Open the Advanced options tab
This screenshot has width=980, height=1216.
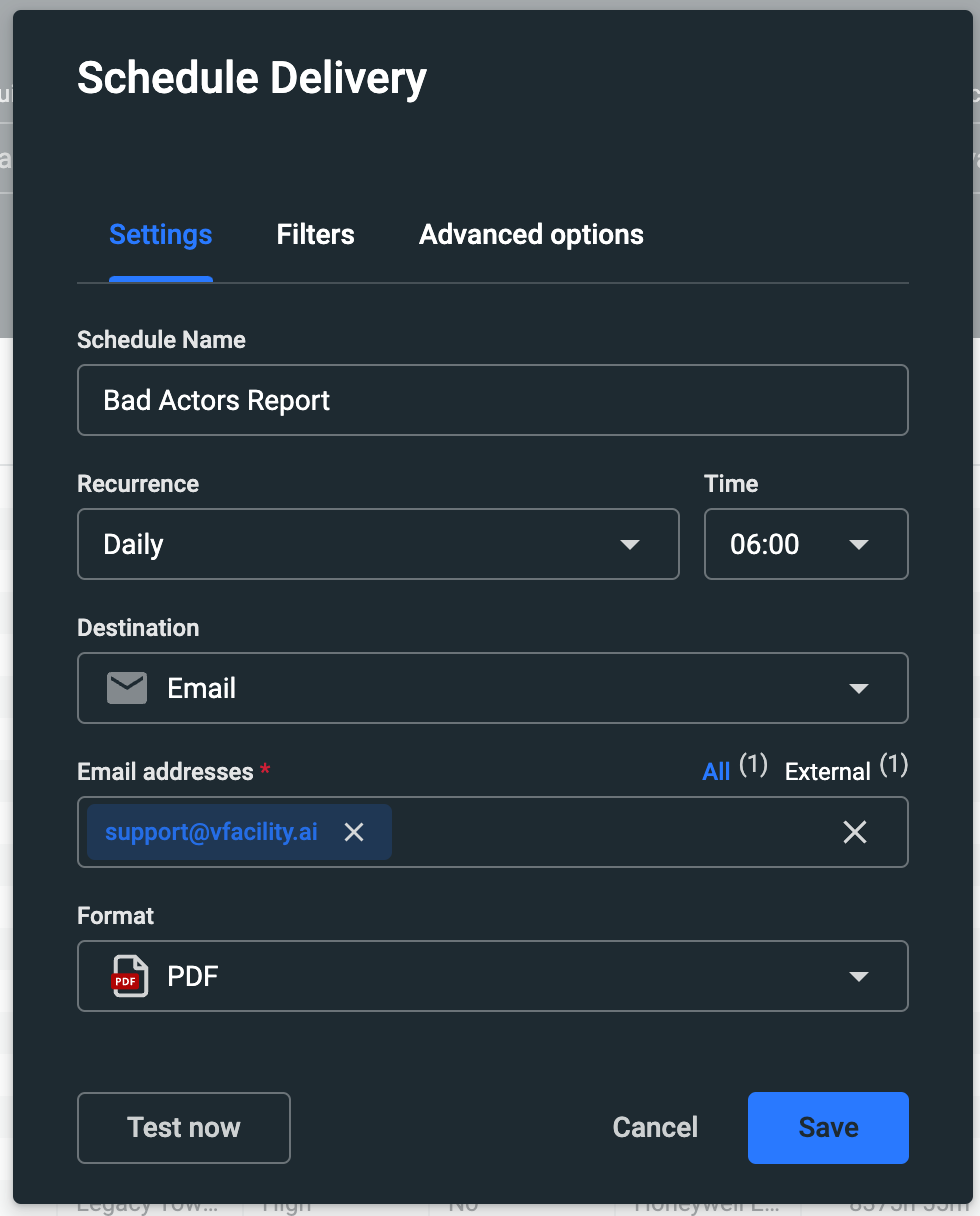point(531,235)
